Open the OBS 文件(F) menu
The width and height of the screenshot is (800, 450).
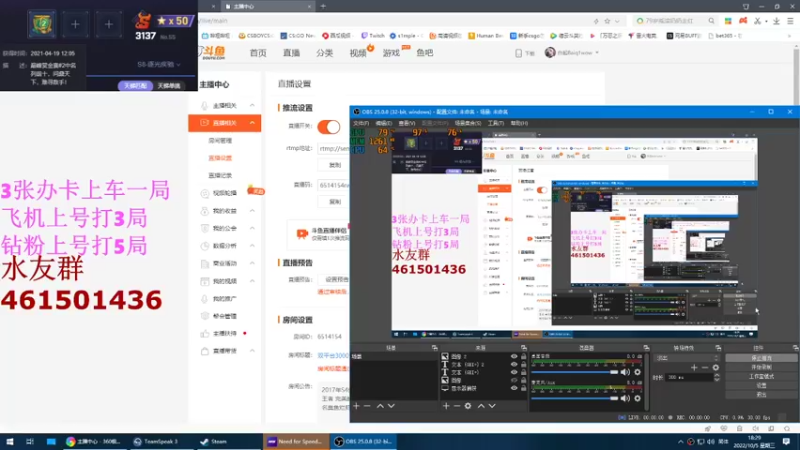coord(361,123)
